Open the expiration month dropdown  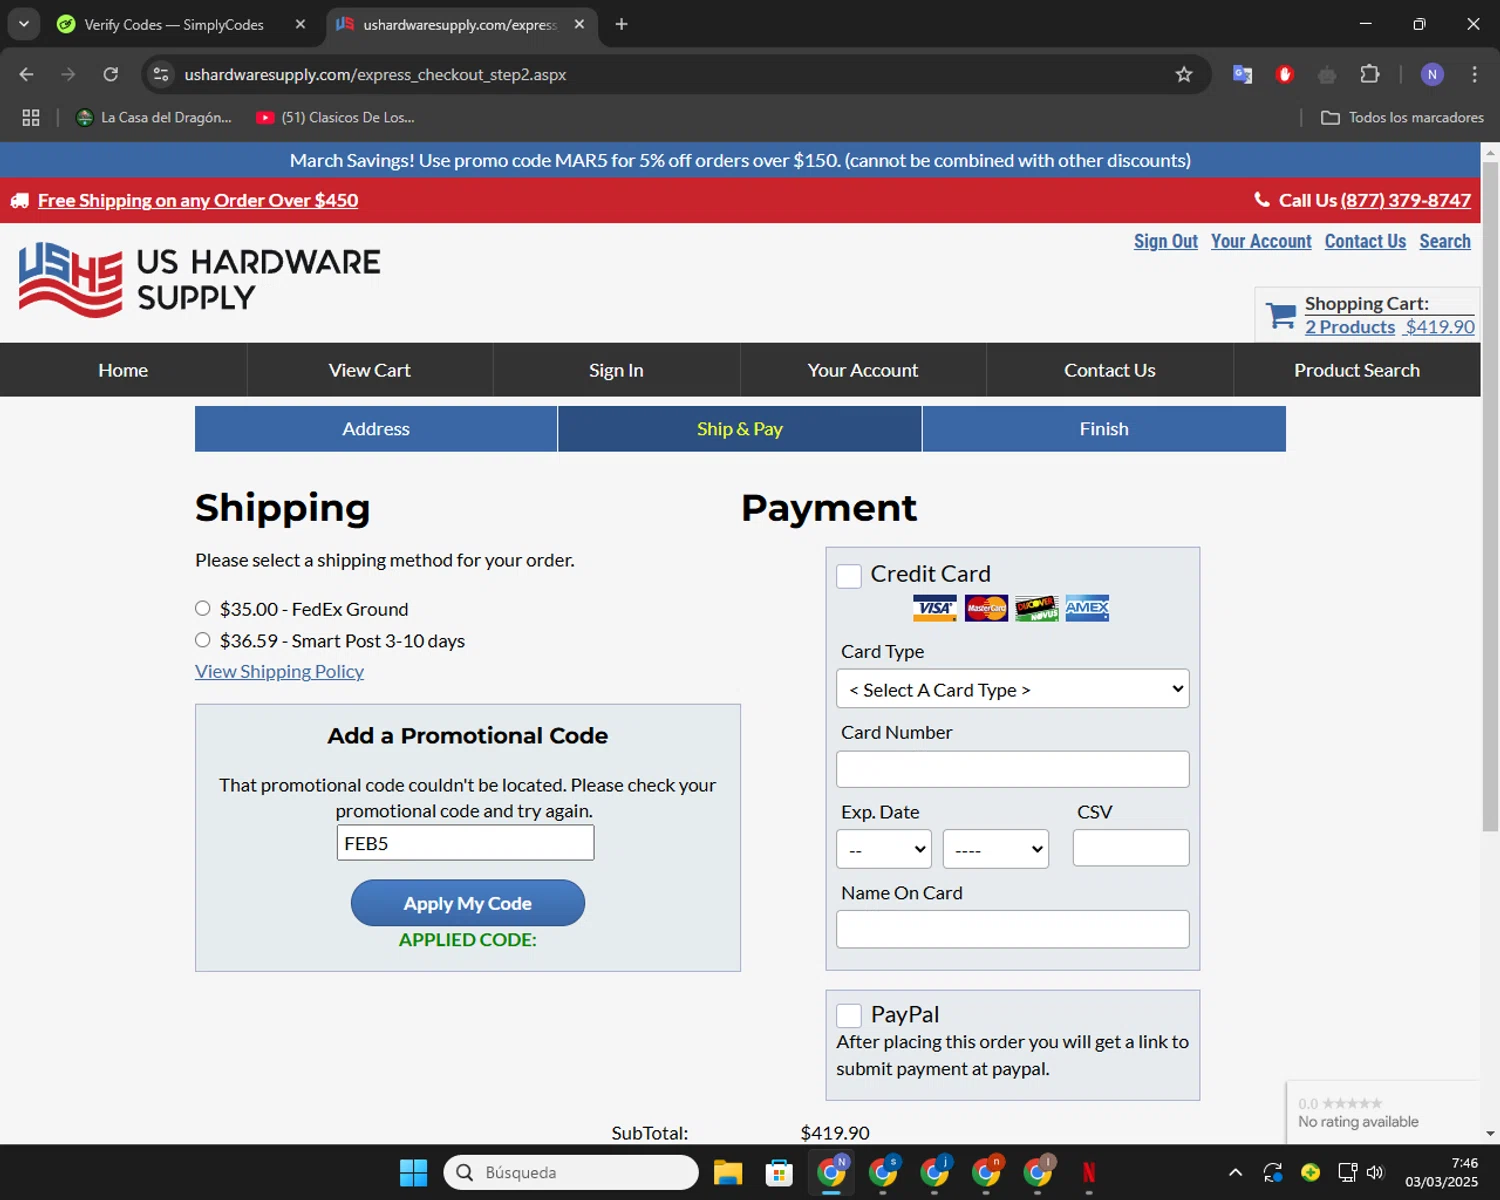coord(884,849)
